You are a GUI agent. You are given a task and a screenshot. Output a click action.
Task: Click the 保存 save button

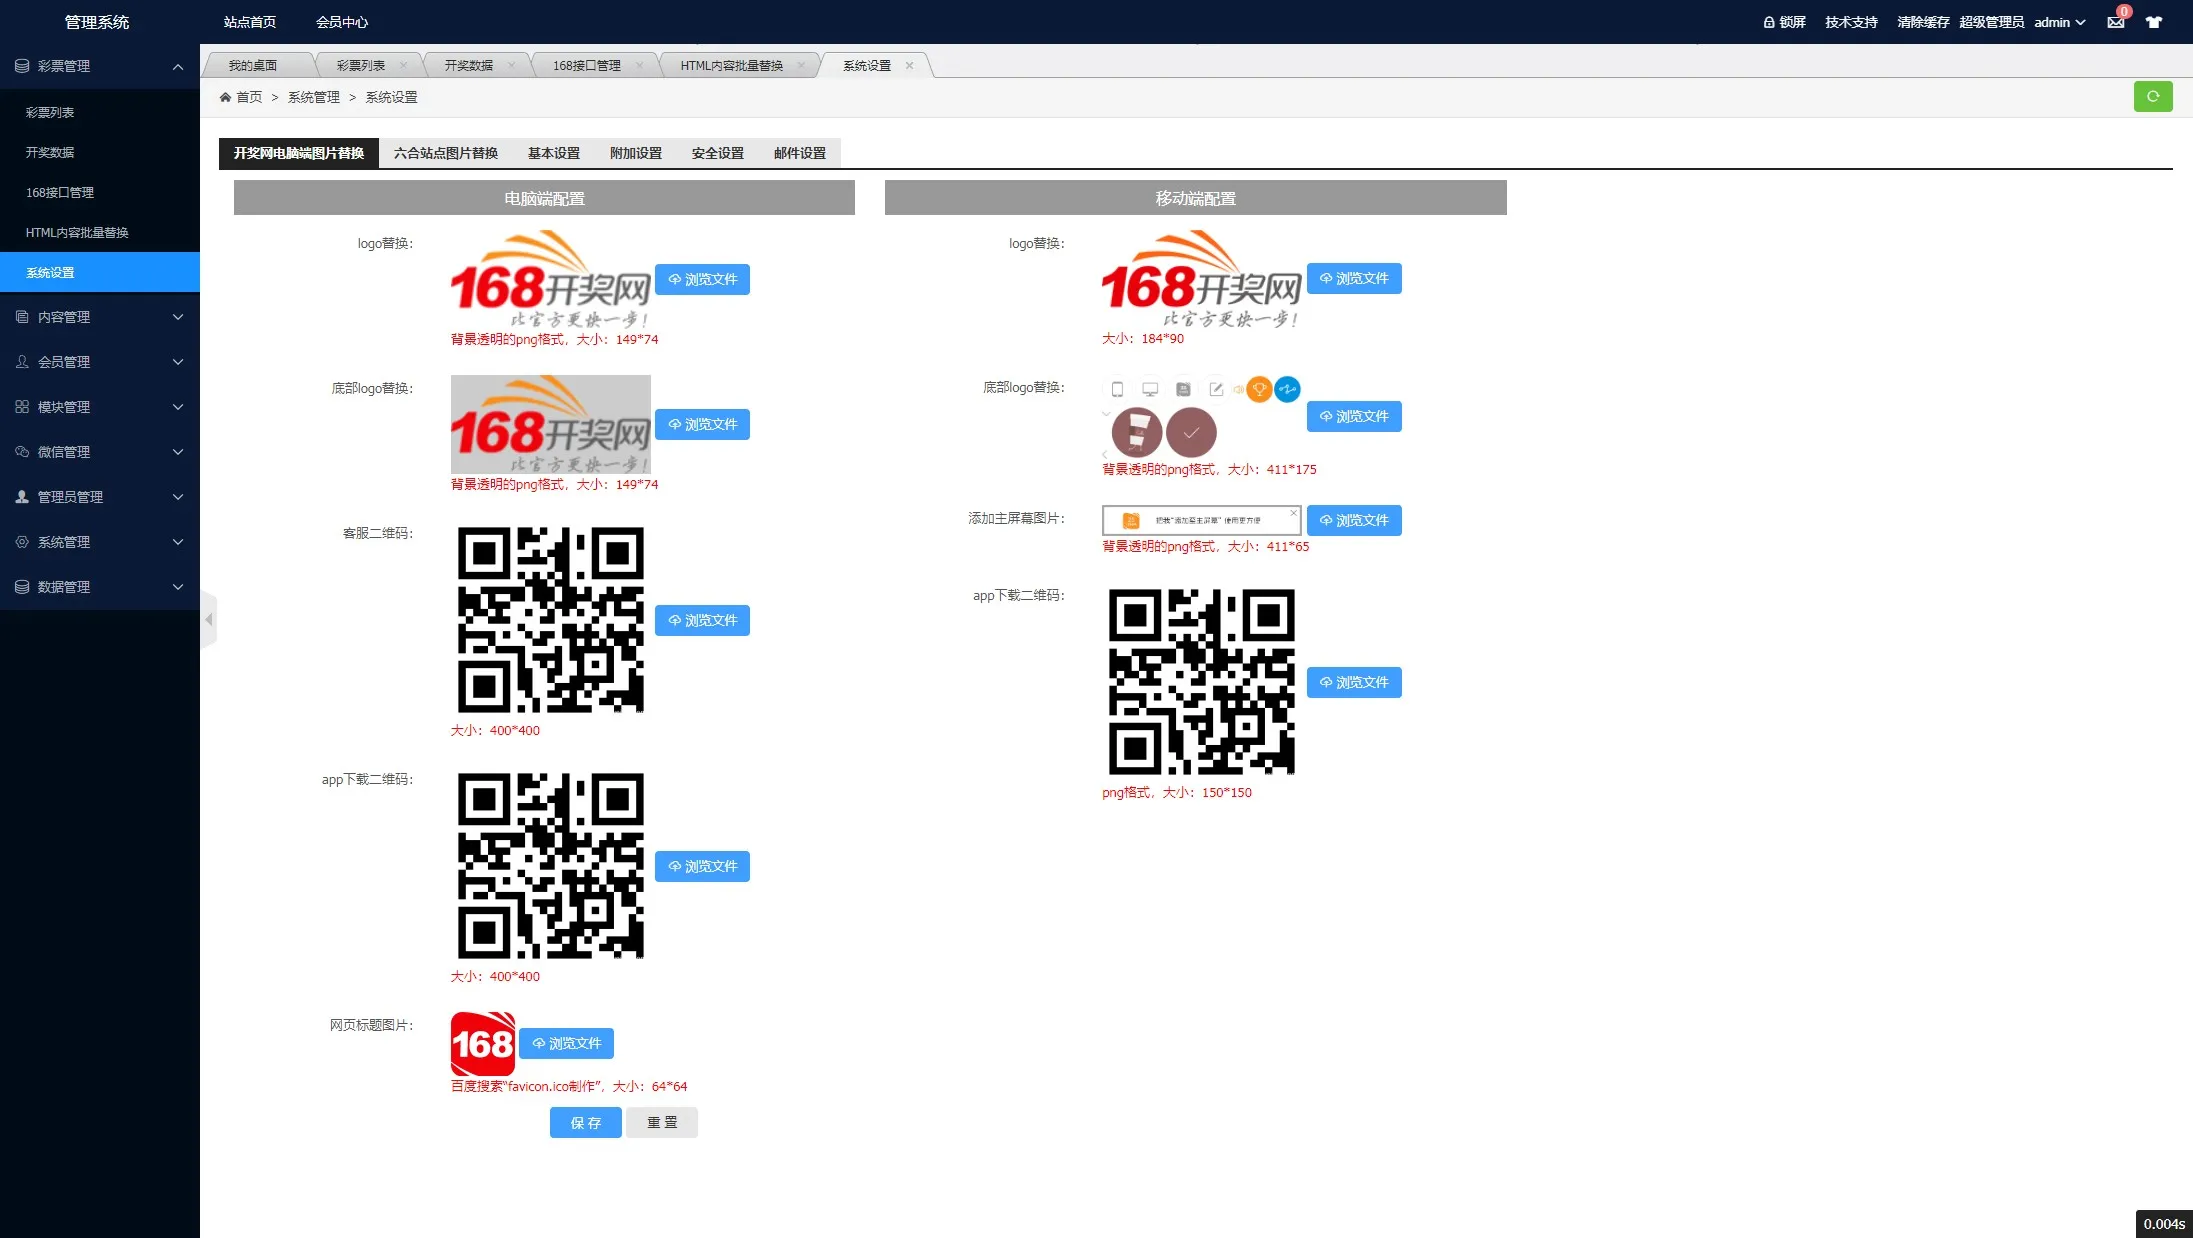[585, 1123]
